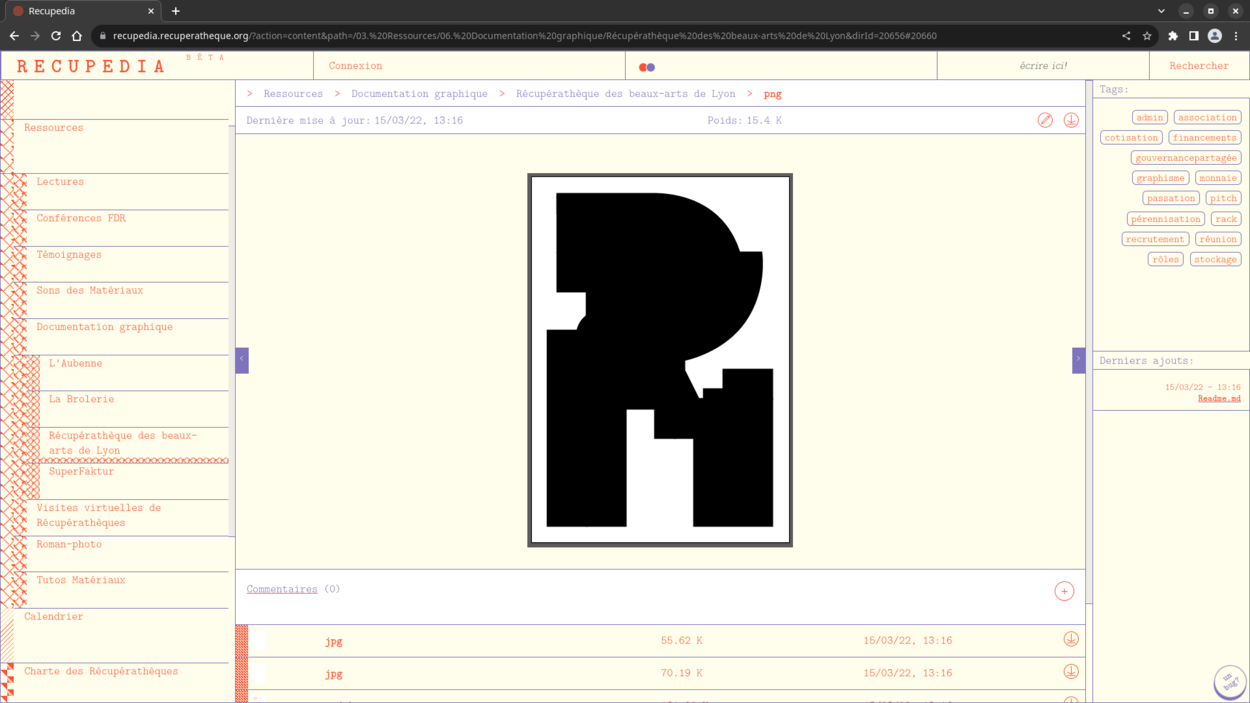Screen dimensions: 1250x703
Task: Go to previous image with left arrow
Action: pos(242,360)
